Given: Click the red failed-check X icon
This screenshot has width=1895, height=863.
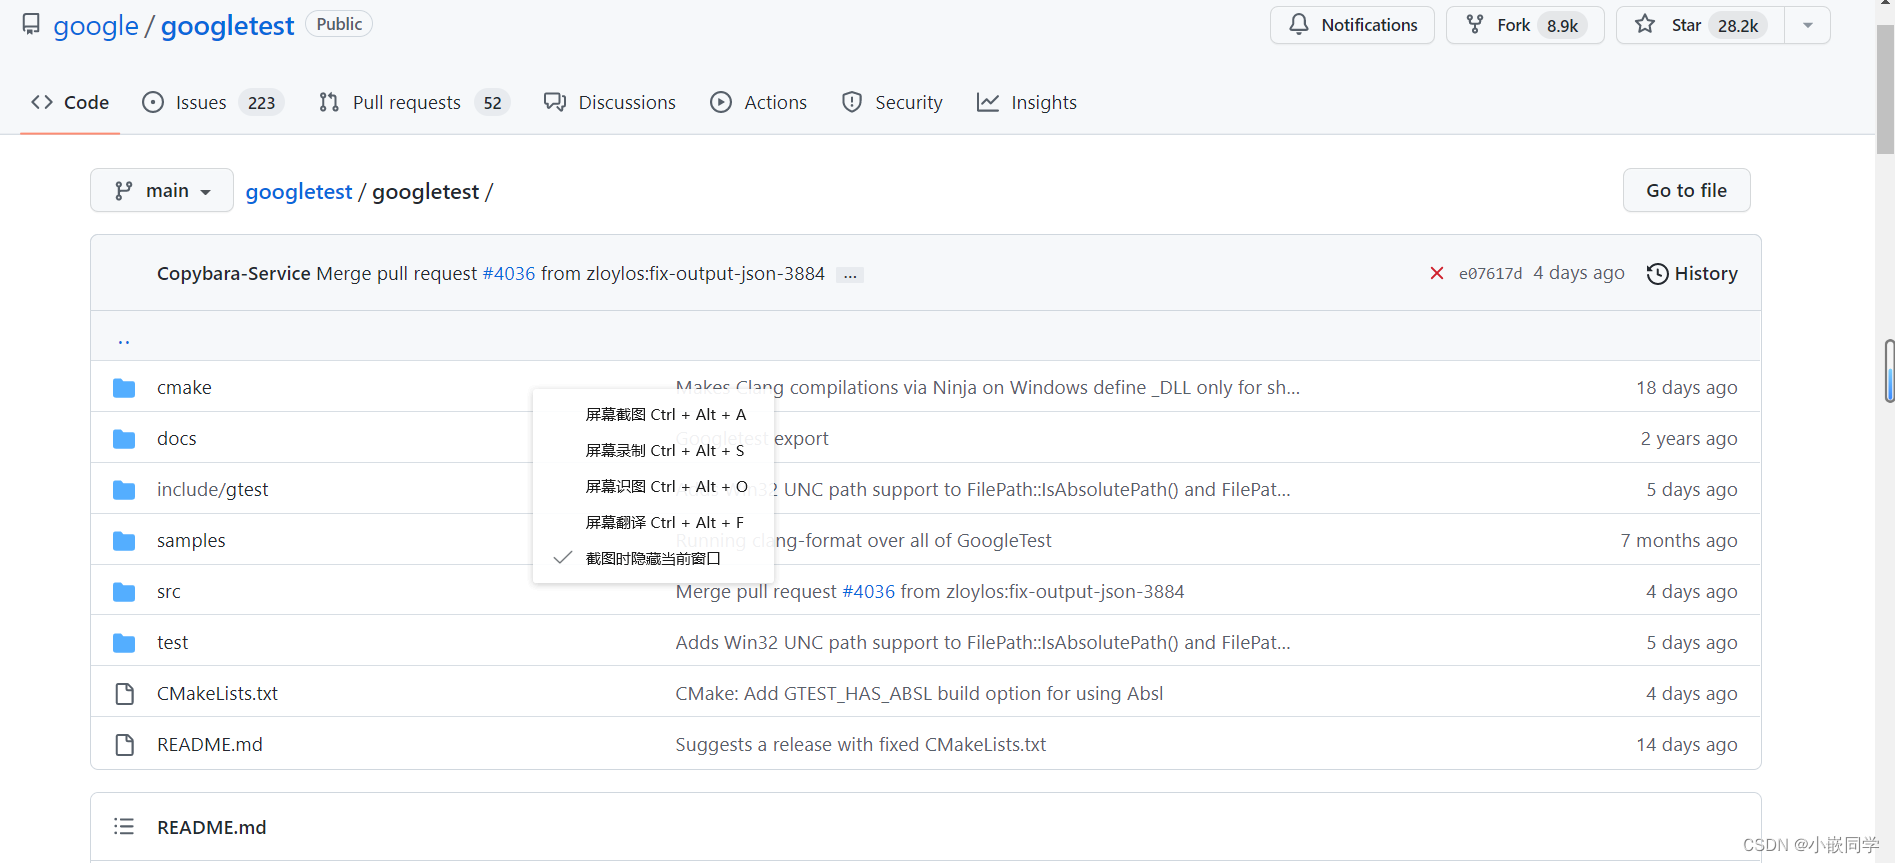Looking at the screenshot, I should [x=1436, y=273].
